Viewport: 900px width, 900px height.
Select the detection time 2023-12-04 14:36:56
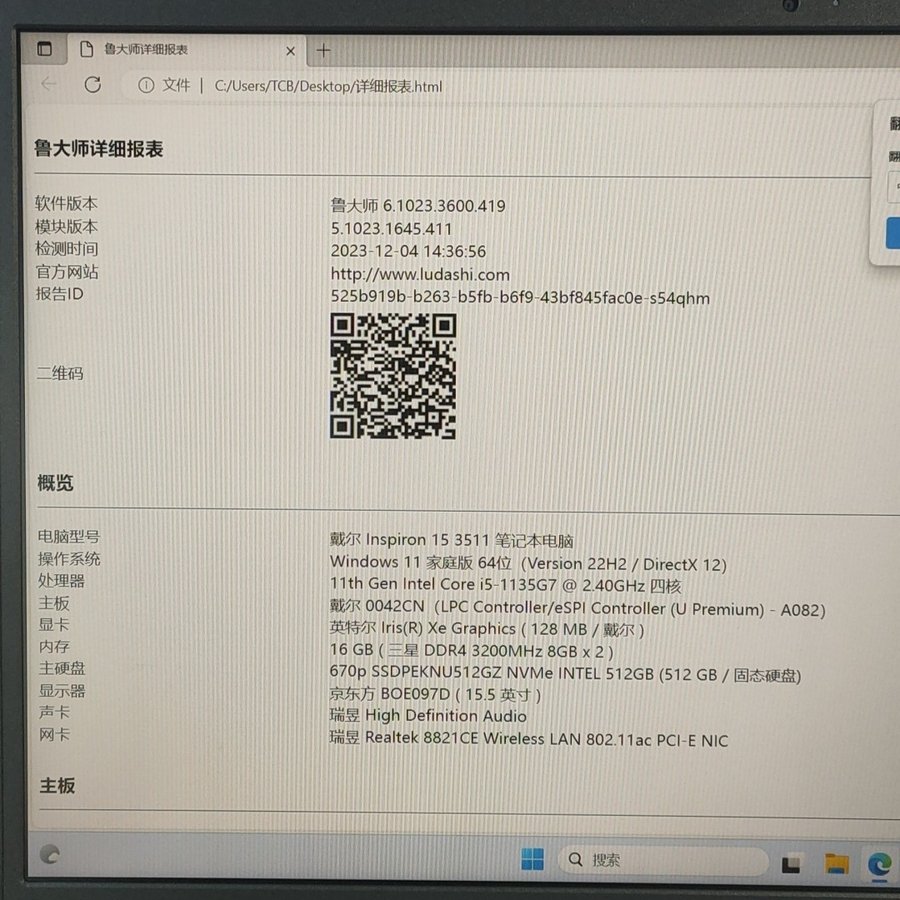click(x=408, y=251)
